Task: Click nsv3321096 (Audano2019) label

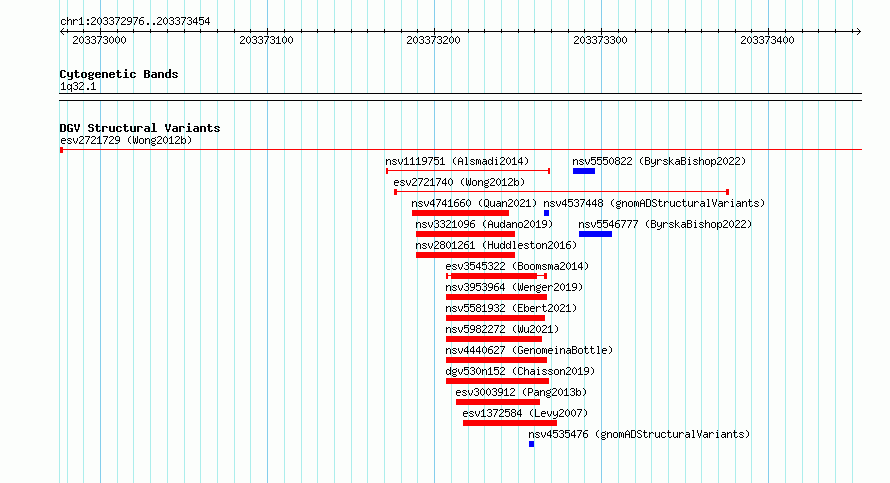Action: [x=484, y=224]
